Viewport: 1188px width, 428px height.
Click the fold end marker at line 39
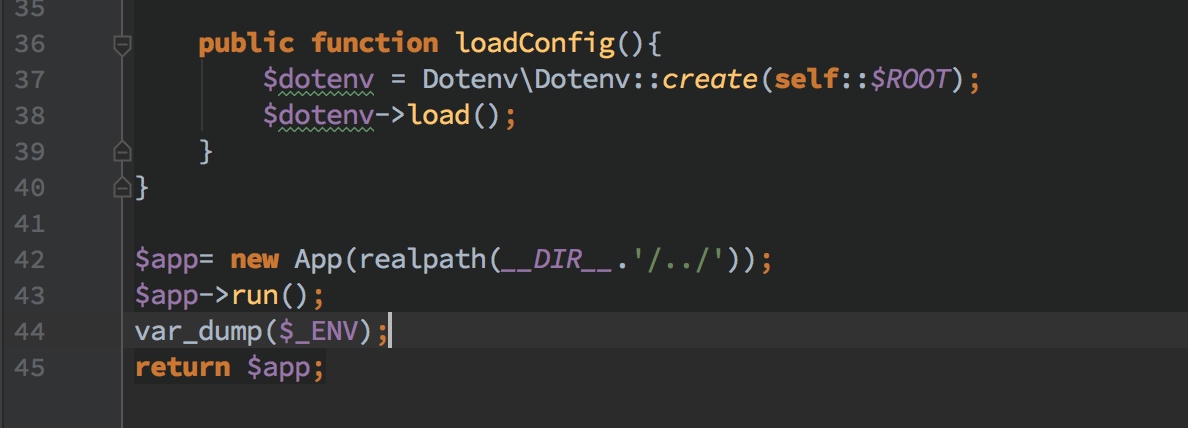point(122,152)
